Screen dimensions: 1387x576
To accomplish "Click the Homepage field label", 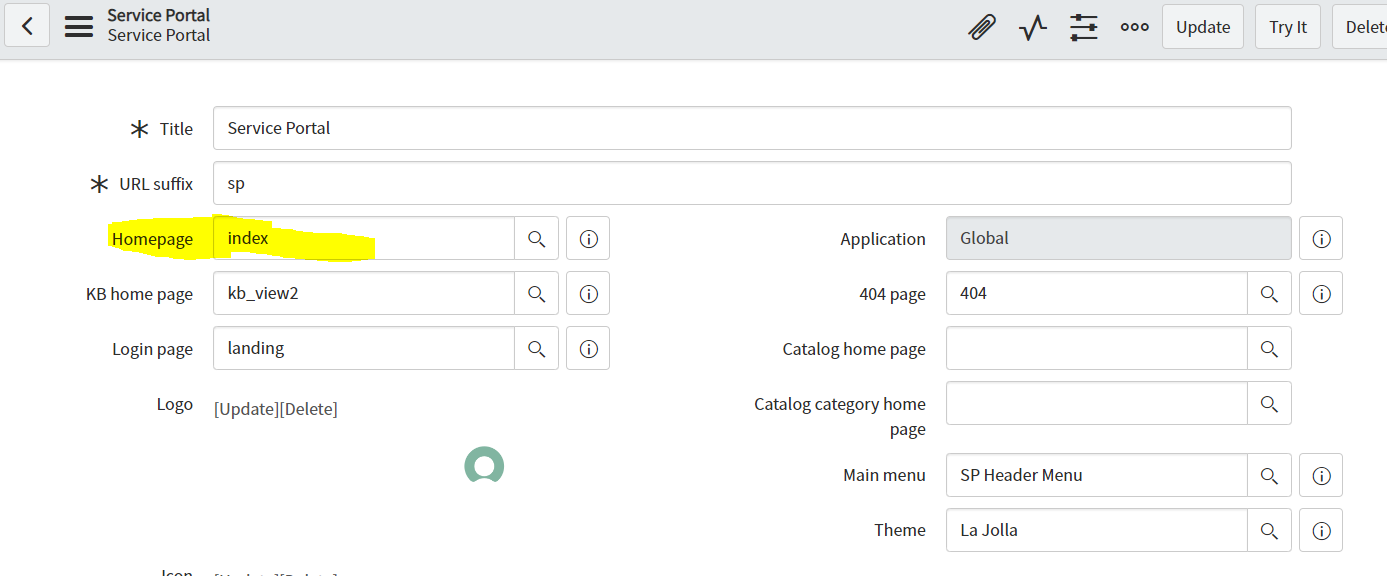I will point(152,239).
